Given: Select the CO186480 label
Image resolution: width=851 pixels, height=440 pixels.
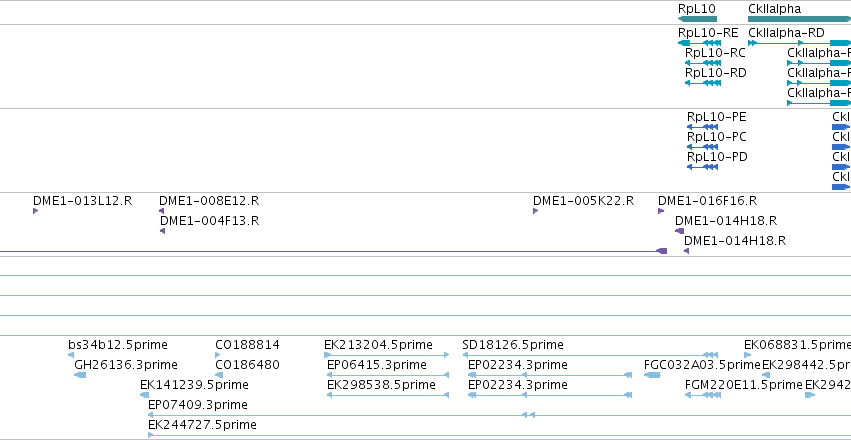Looking at the screenshot, I should point(247,365).
